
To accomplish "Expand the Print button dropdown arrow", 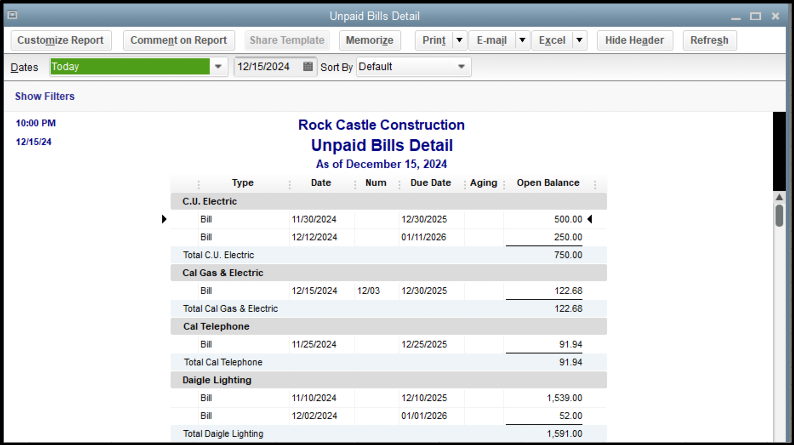I will [459, 41].
